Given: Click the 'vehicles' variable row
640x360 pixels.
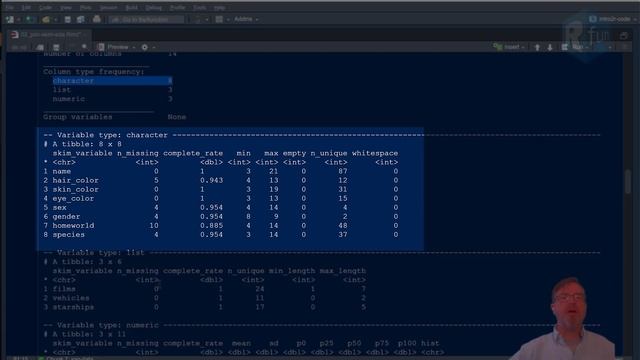Looking at the screenshot, I should 204,298.
